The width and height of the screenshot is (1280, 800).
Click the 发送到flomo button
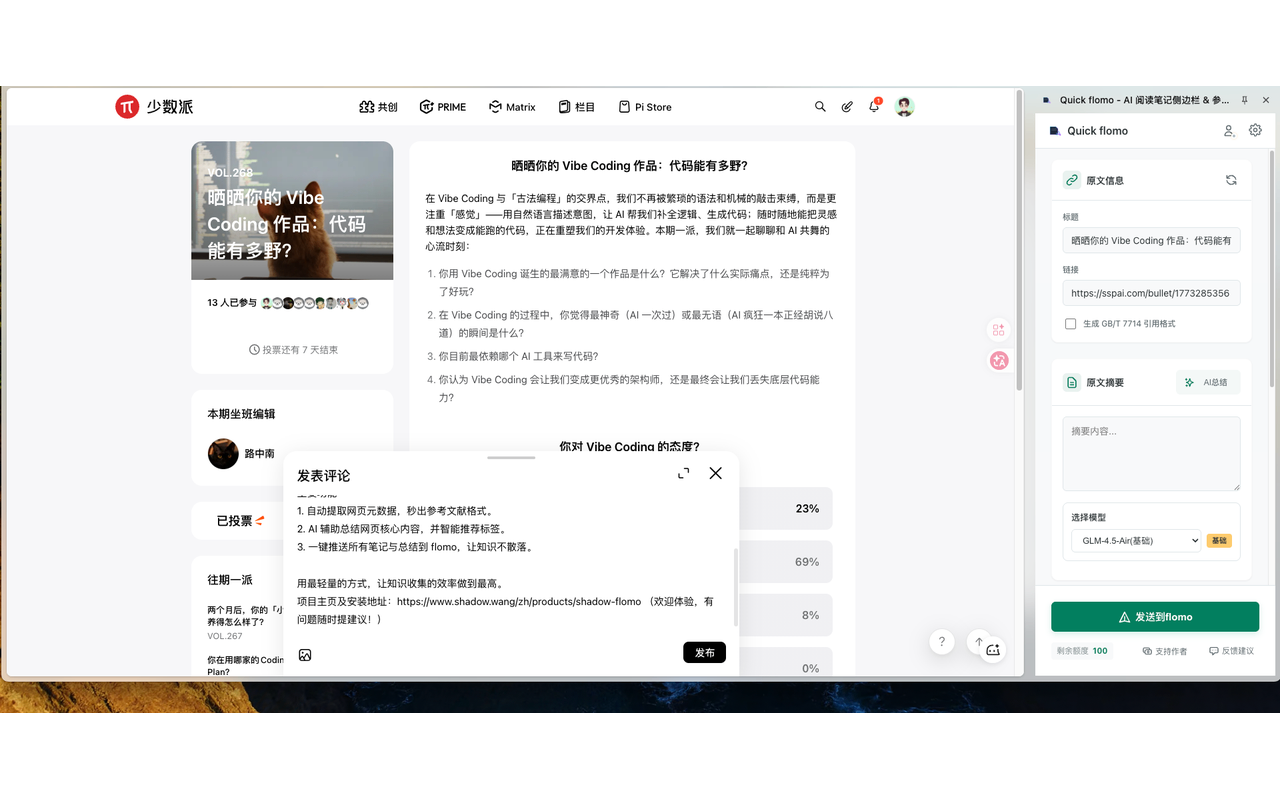coord(1155,617)
